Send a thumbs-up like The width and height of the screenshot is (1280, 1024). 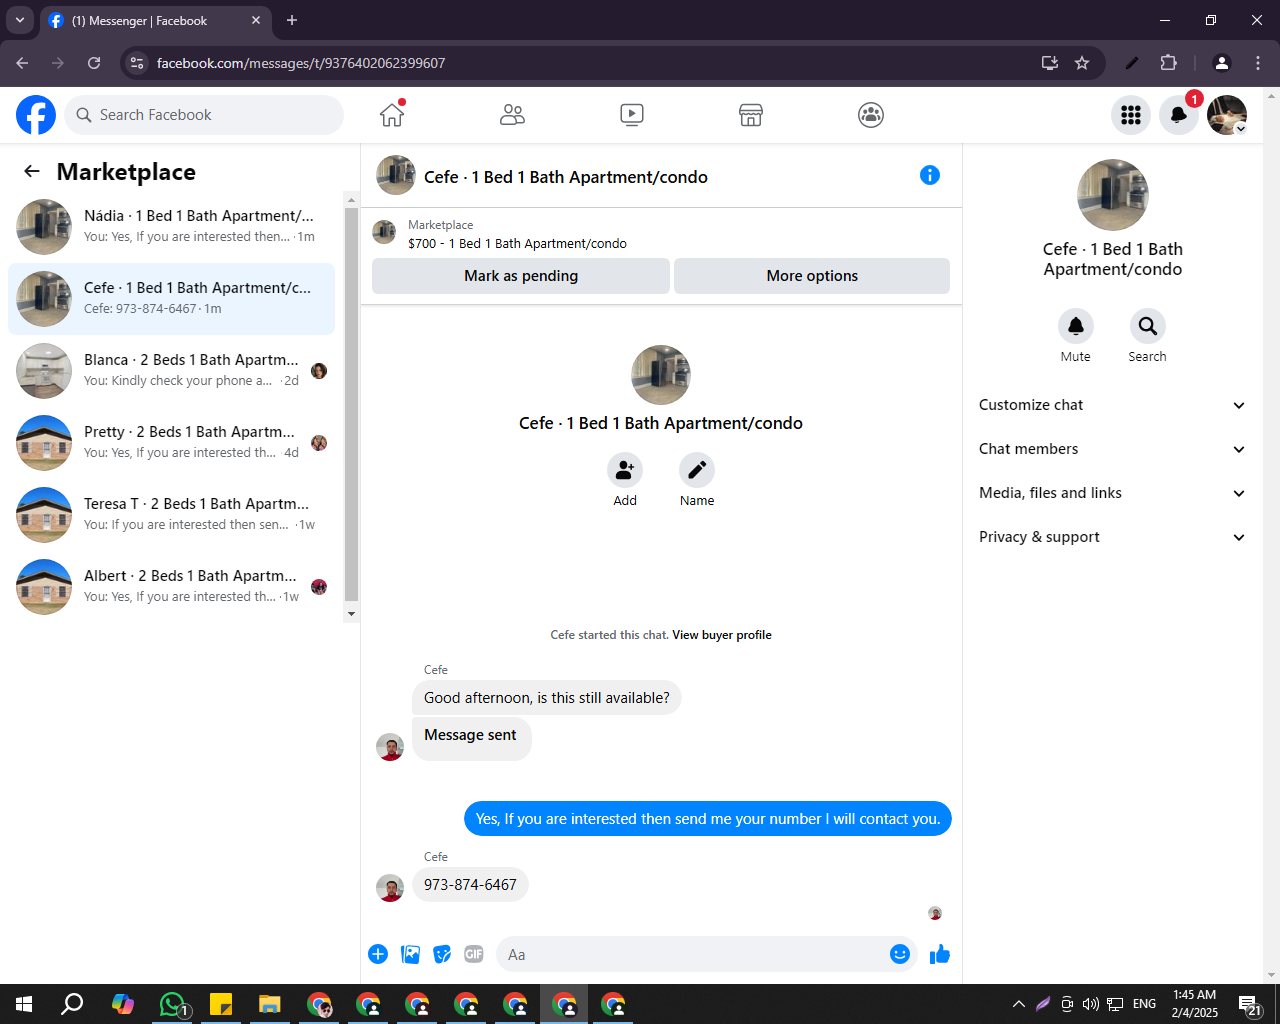click(940, 954)
